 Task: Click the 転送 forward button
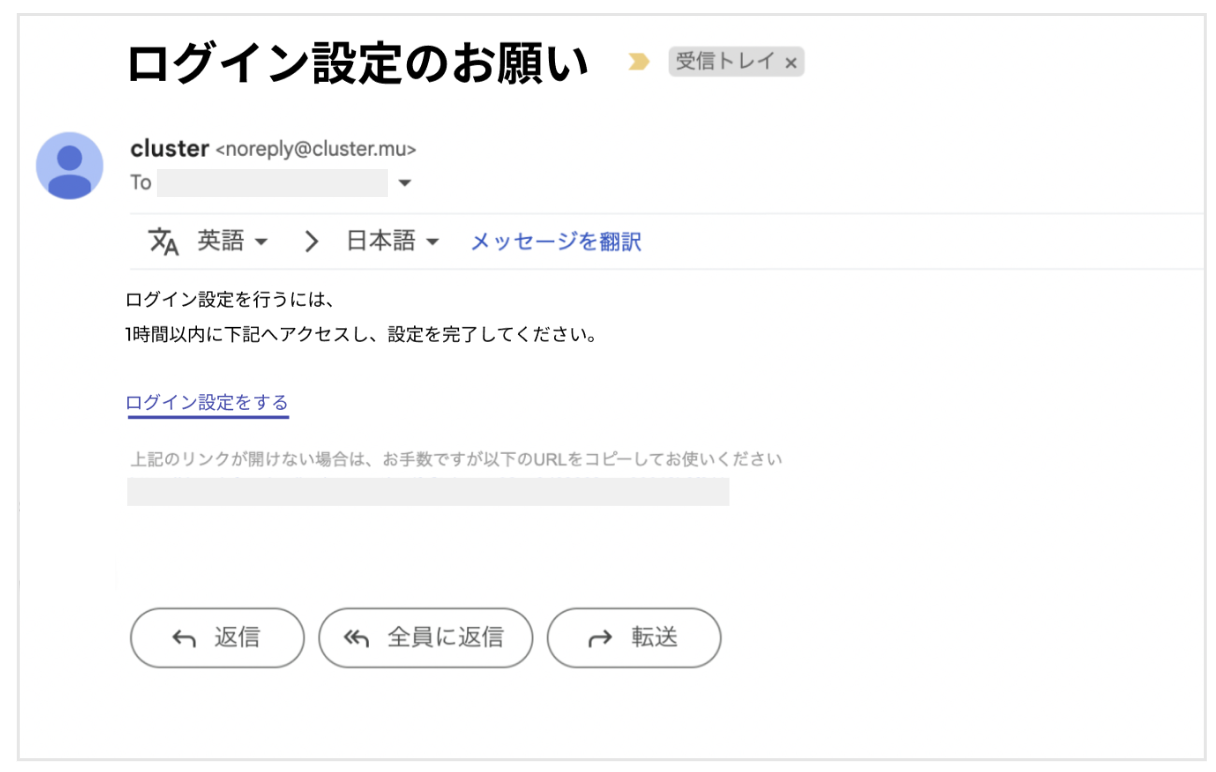tap(634, 638)
